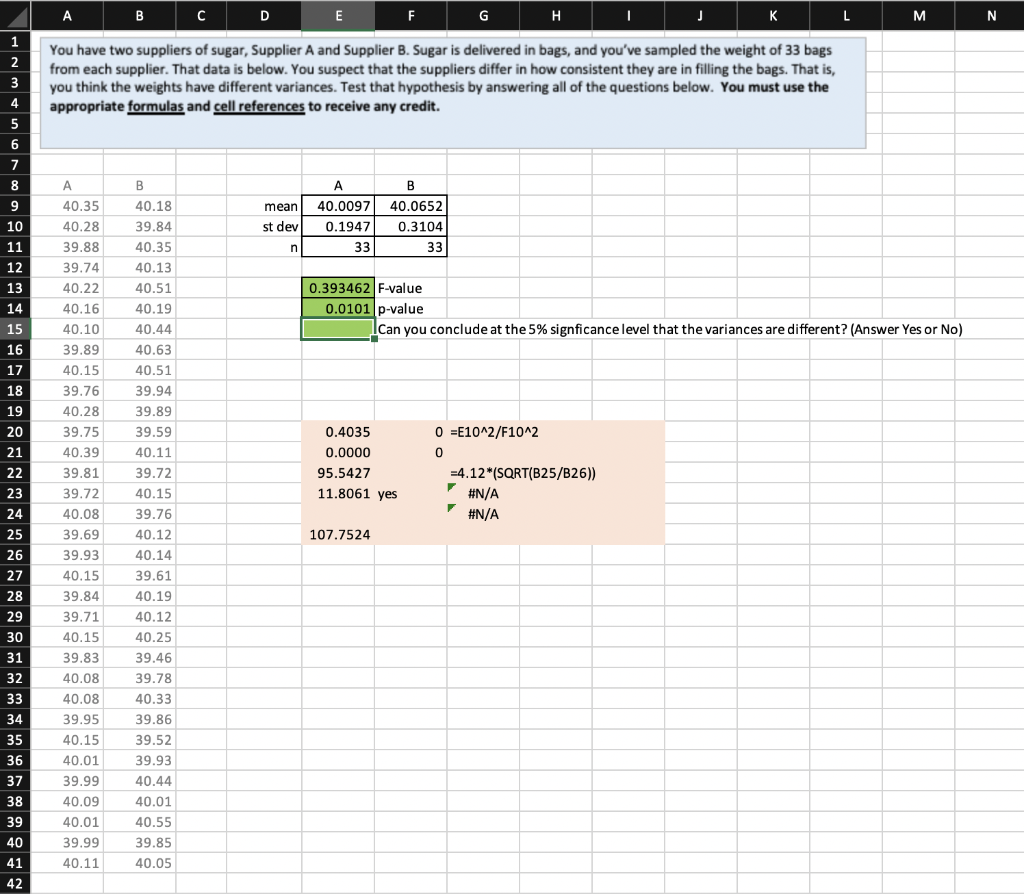1024x894 pixels.
Task: Select cell B39 with 40.55
Action: click(140, 822)
